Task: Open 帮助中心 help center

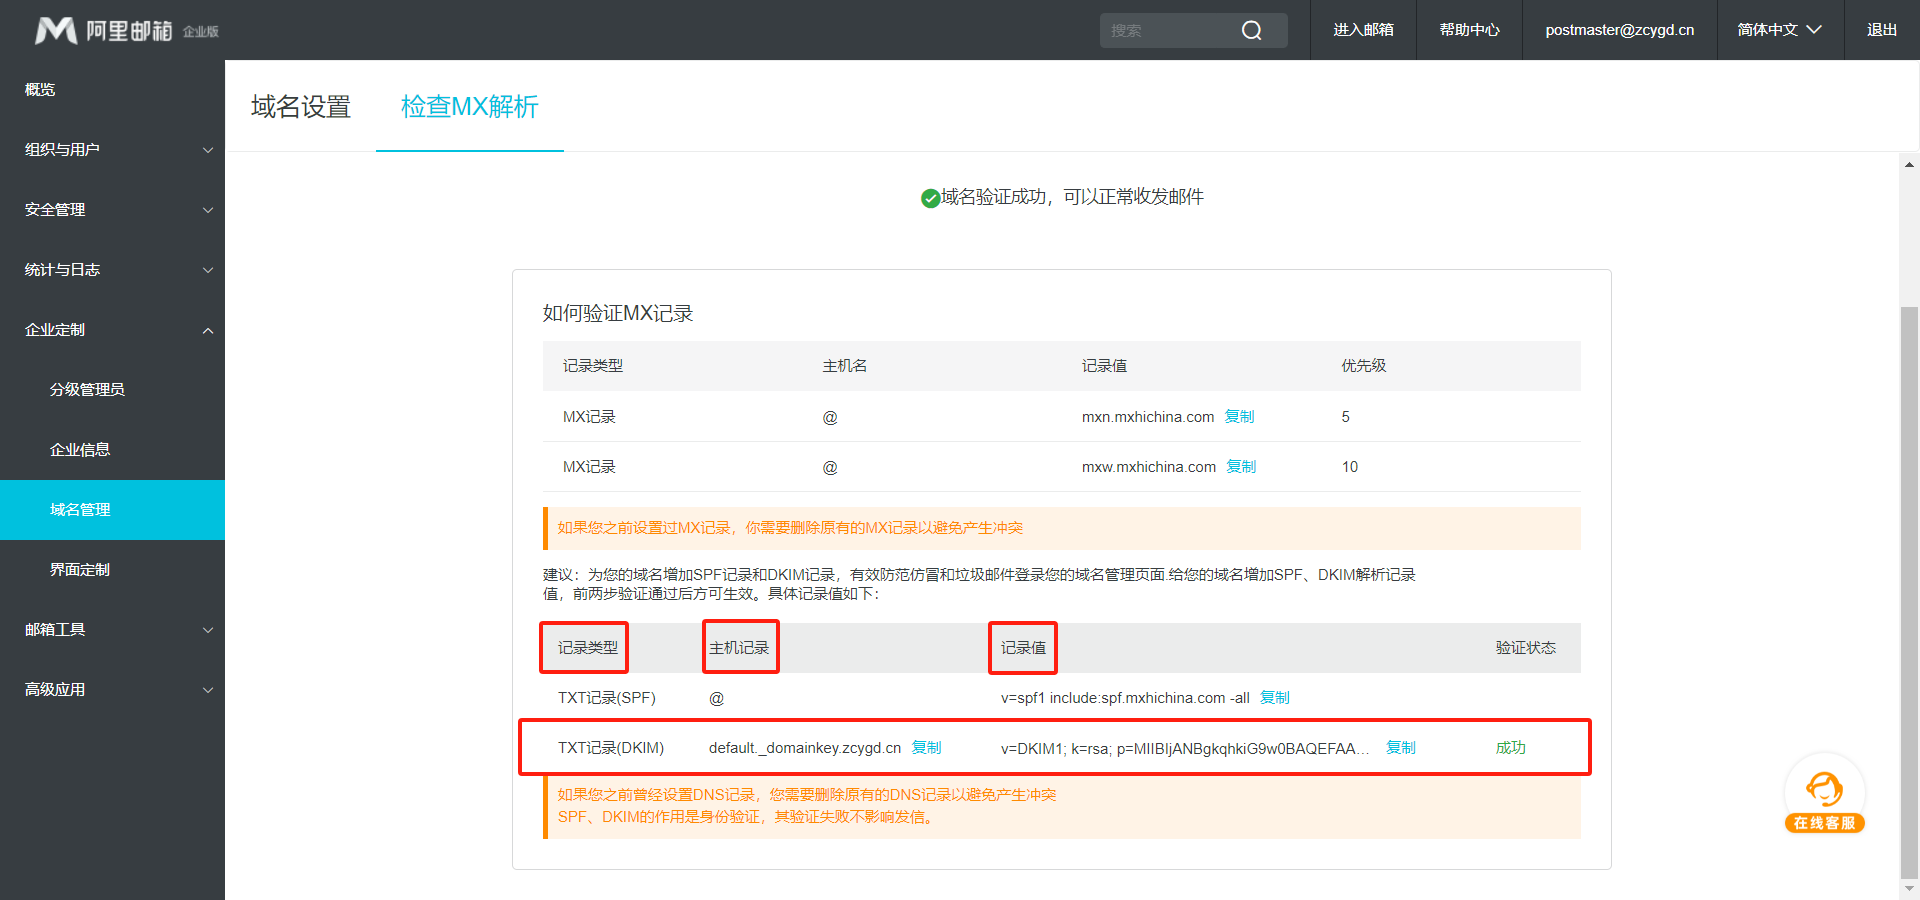Action: tap(1469, 30)
